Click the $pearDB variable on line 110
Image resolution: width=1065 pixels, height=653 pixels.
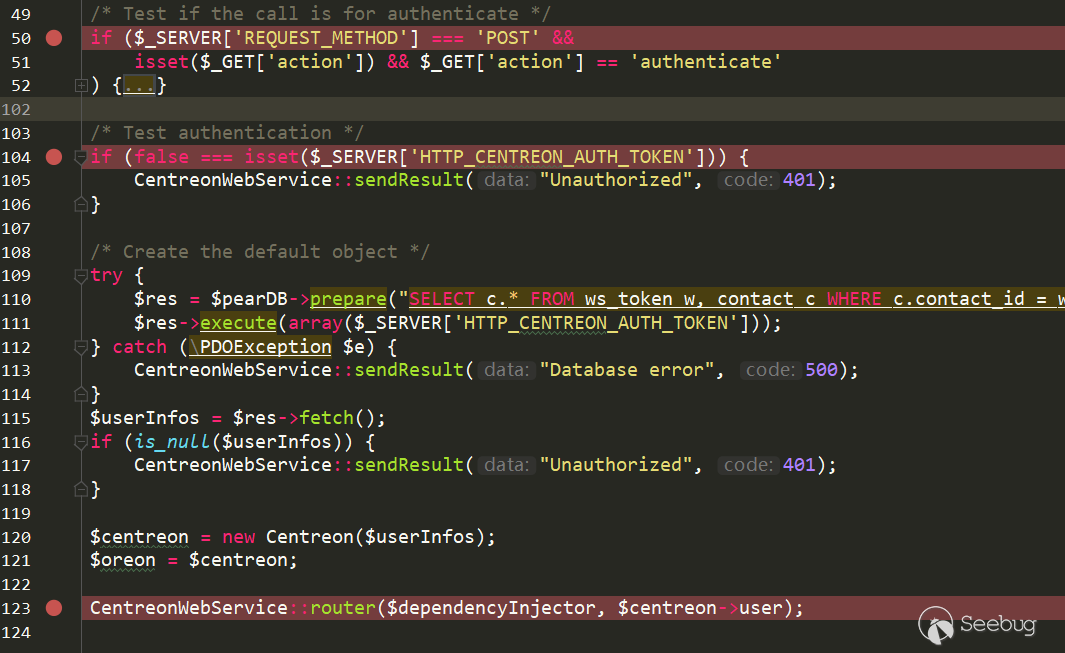point(249,299)
